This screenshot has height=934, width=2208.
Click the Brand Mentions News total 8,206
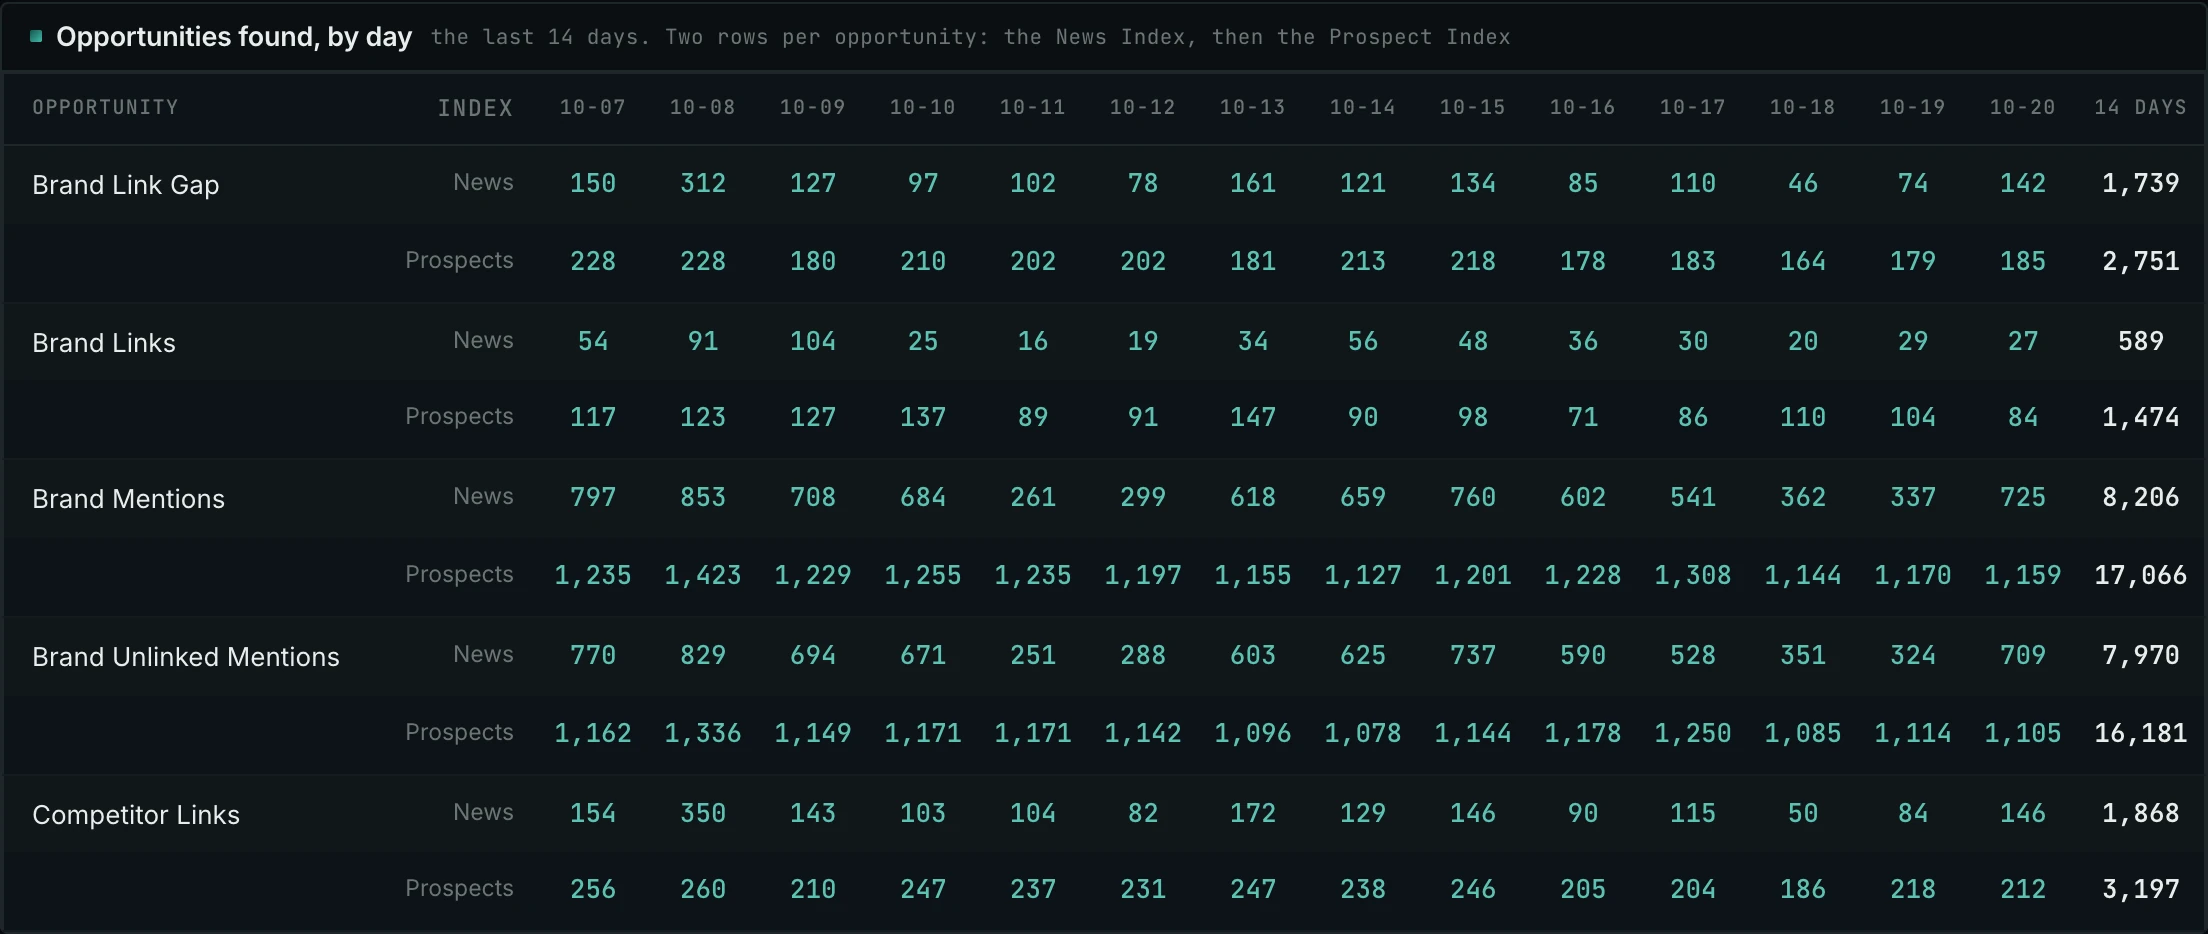[x=2140, y=497]
